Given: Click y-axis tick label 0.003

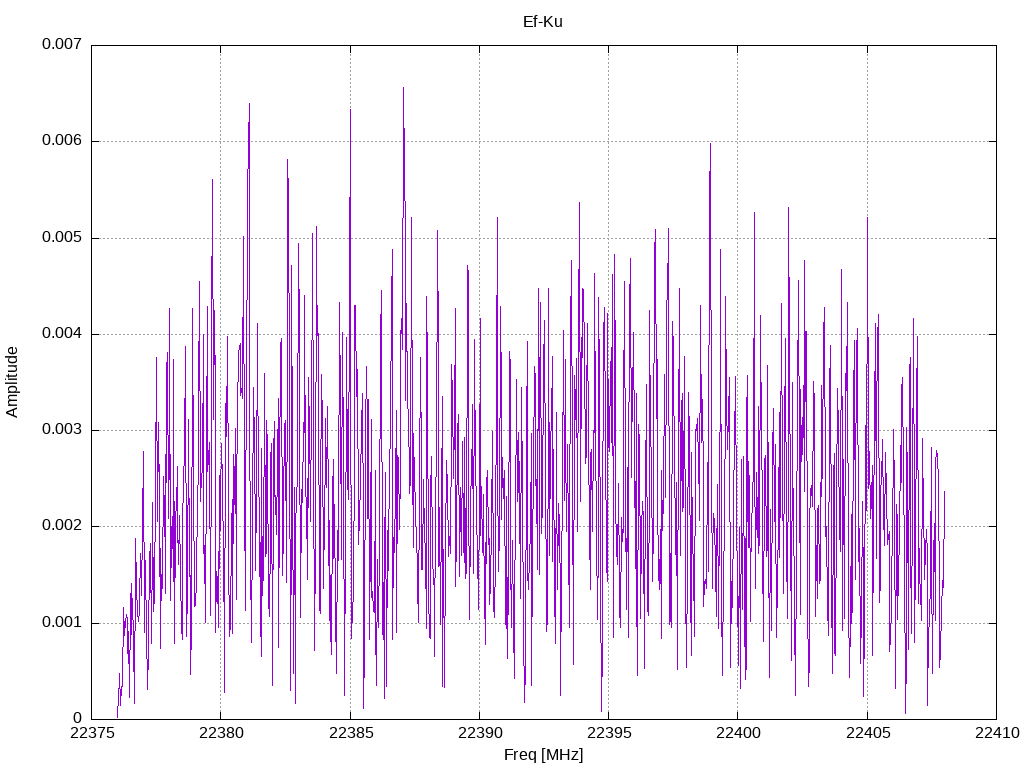Looking at the screenshot, I should click(x=62, y=430).
